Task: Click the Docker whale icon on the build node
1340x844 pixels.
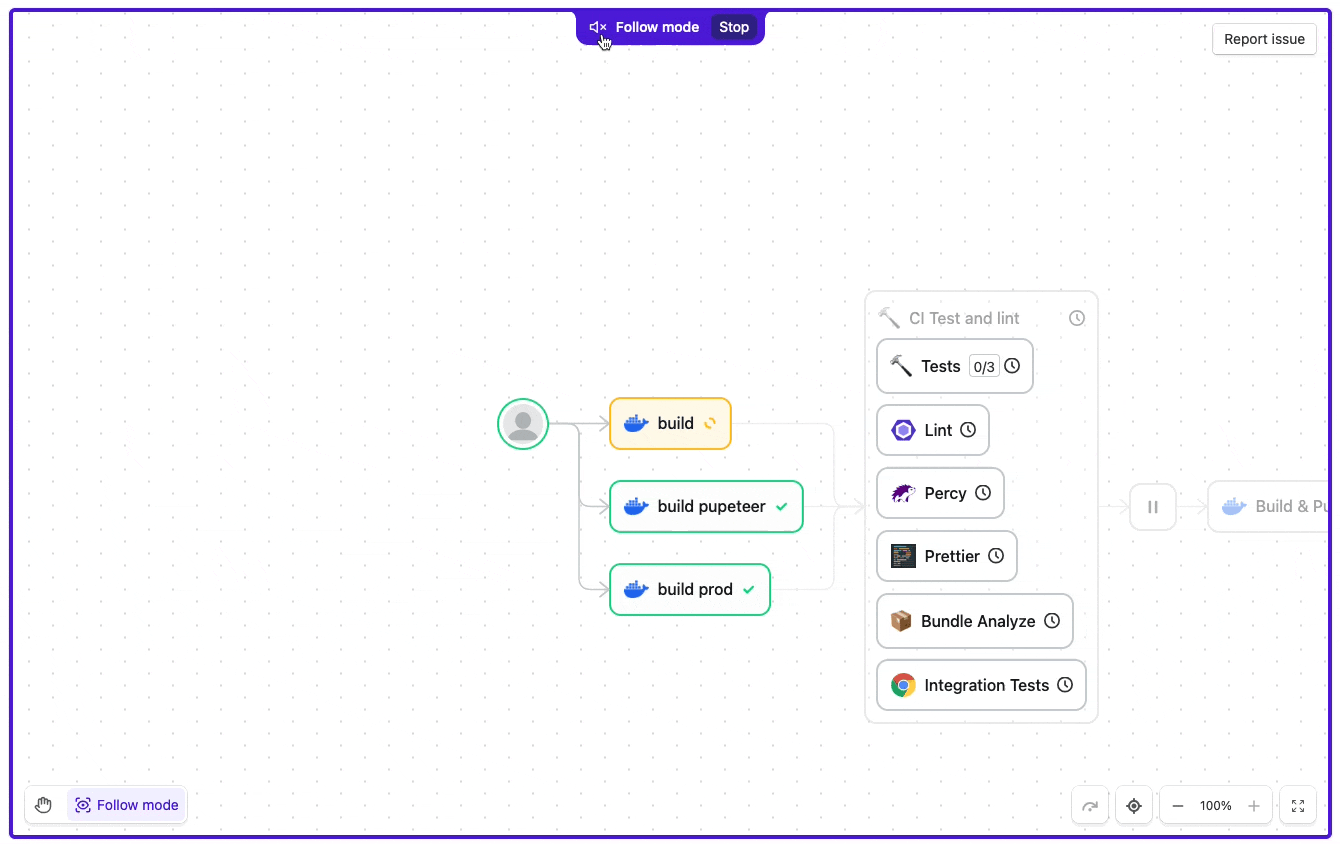Action: (635, 423)
